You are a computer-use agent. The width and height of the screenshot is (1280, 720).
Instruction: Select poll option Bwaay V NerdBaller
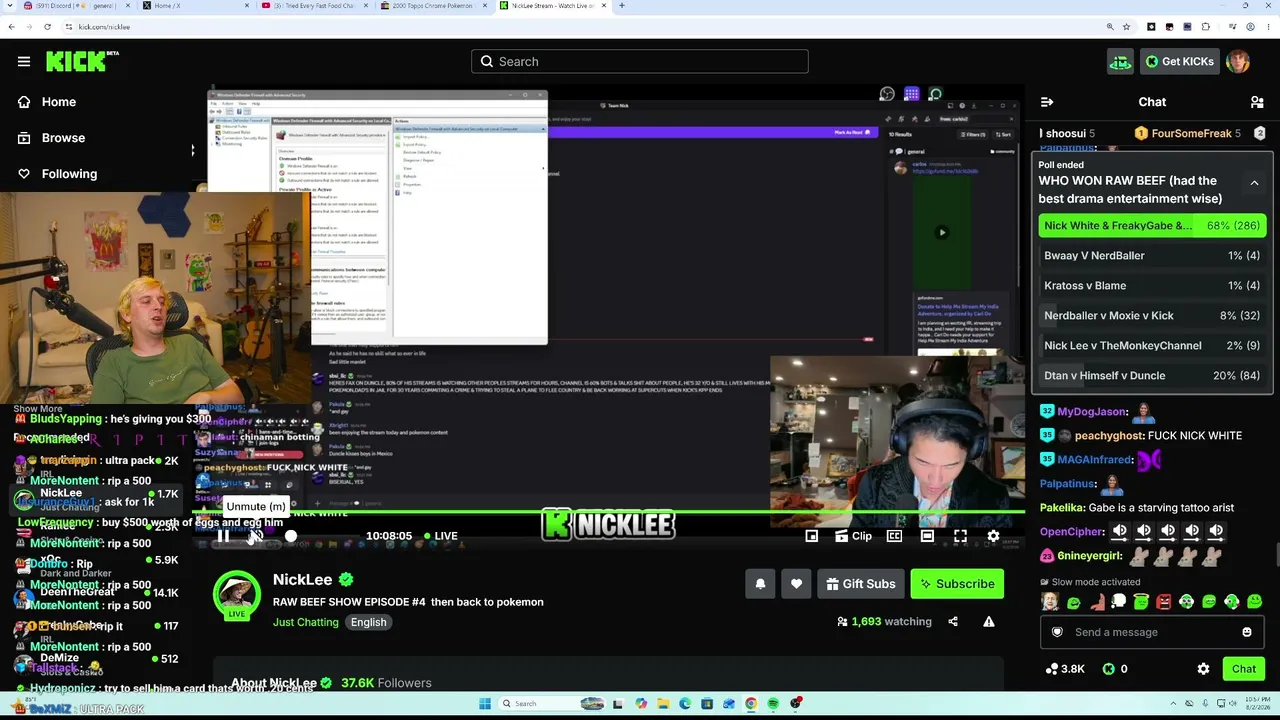pos(1152,256)
